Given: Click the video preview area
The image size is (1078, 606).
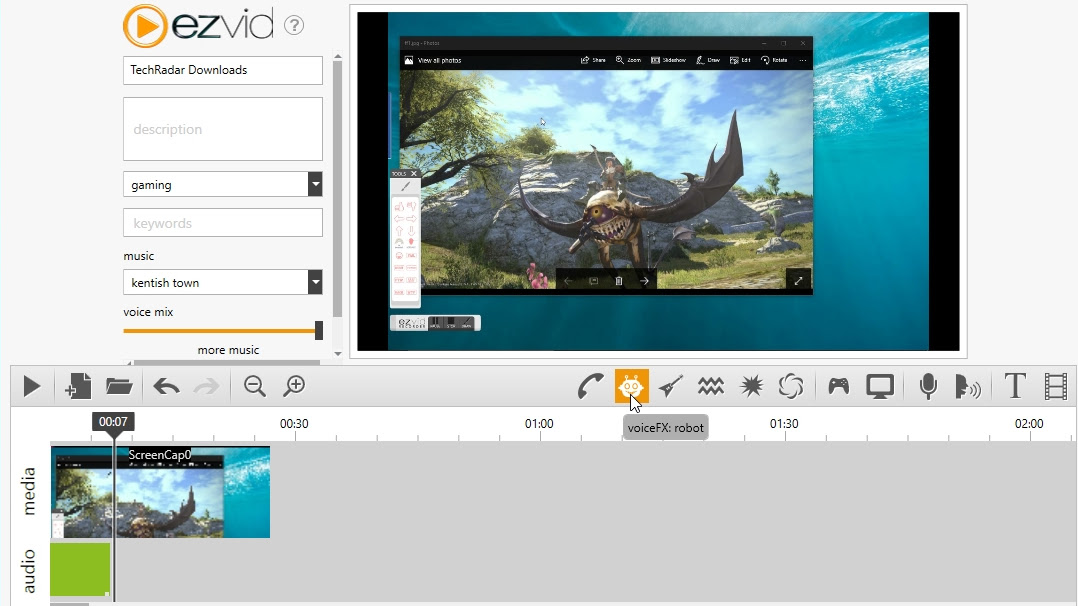Looking at the screenshot, I should pos(659,182).
